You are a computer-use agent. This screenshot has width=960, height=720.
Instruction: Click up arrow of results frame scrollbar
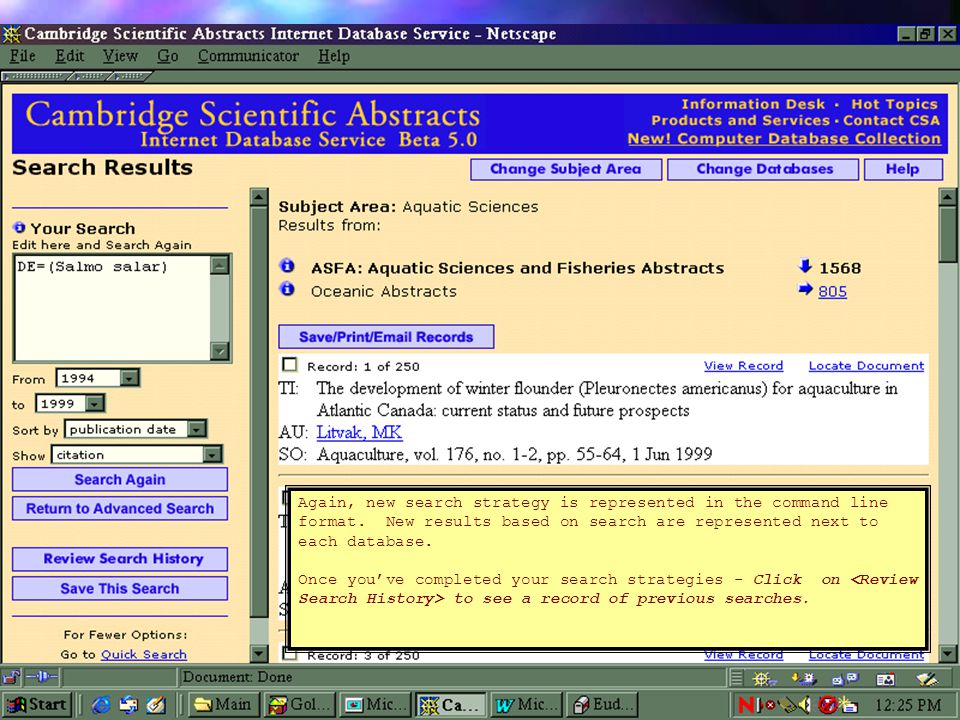tap(947, 197)
